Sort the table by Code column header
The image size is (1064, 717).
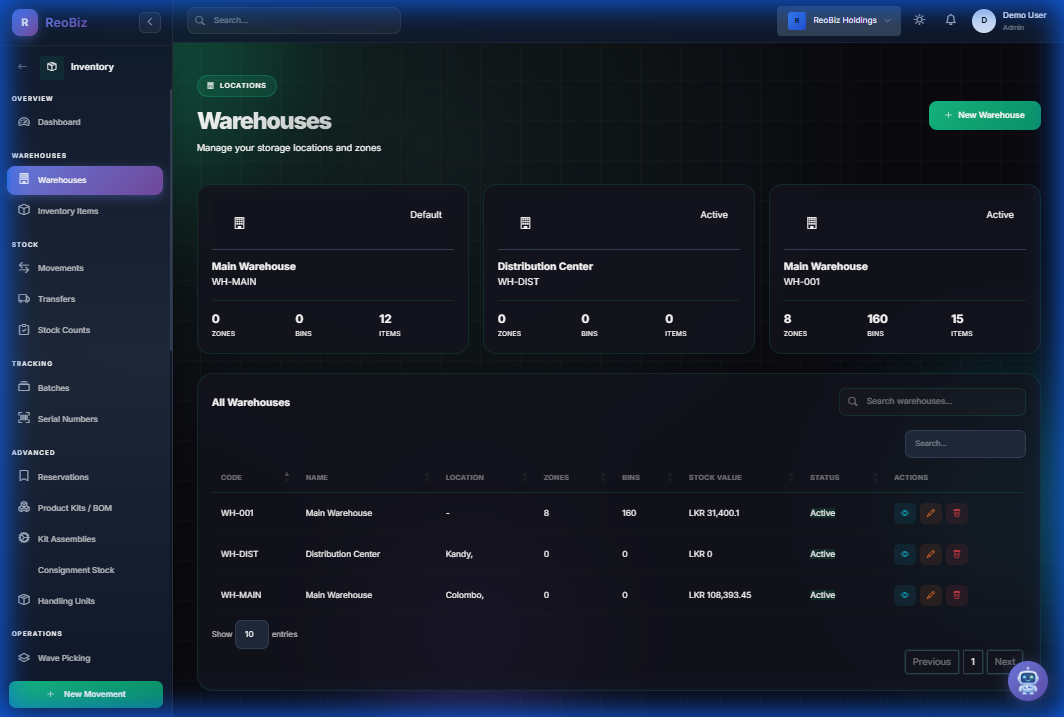[231, 478]
